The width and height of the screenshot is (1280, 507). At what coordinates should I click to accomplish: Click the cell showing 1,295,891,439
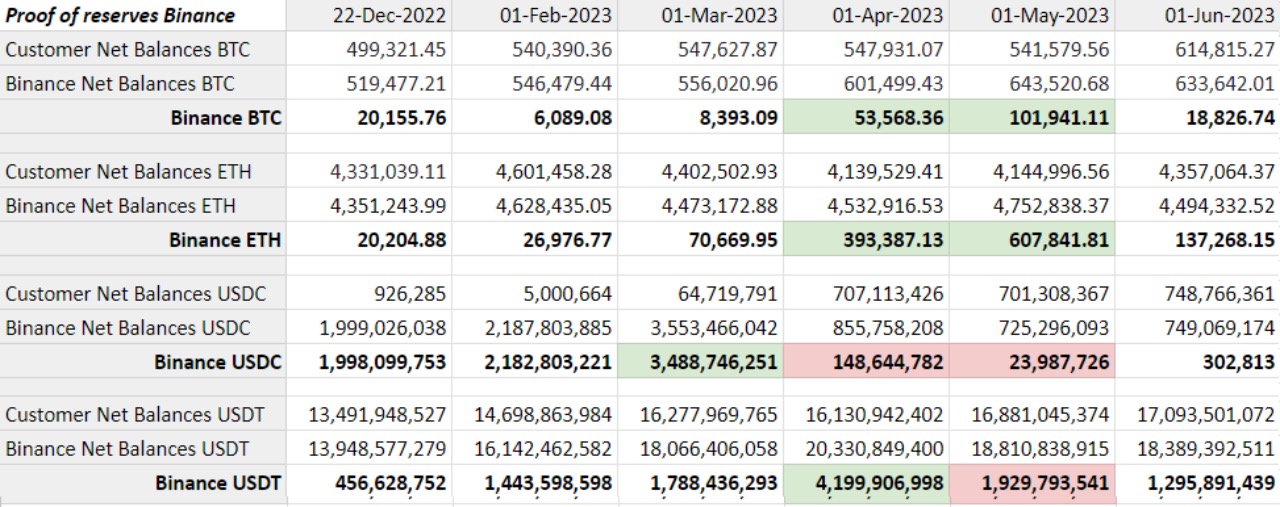[x=1198, y=483]
